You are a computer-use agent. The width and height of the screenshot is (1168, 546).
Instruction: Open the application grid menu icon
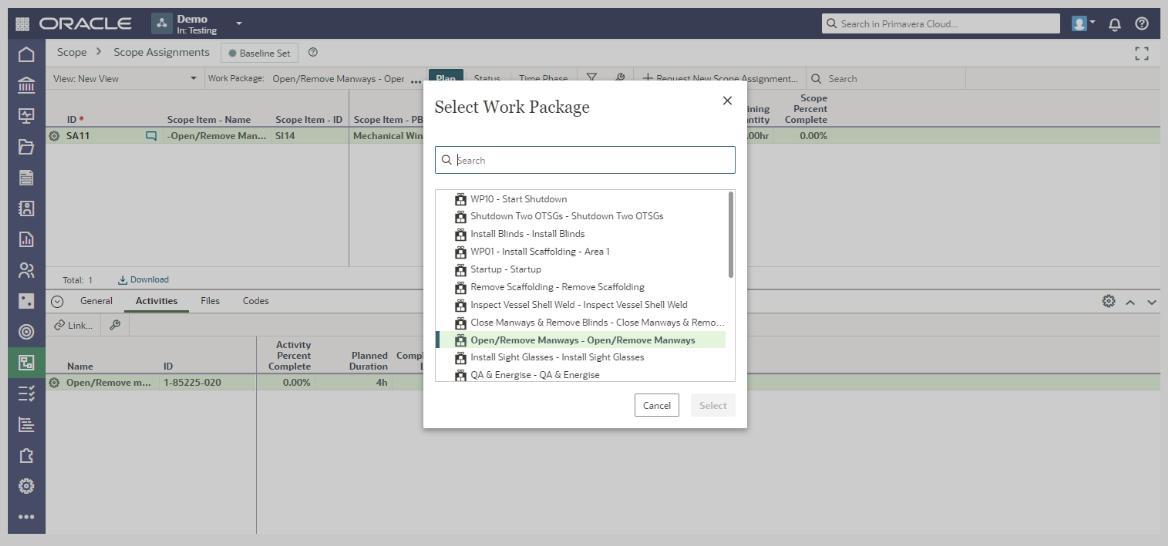(x=22, y=24)
